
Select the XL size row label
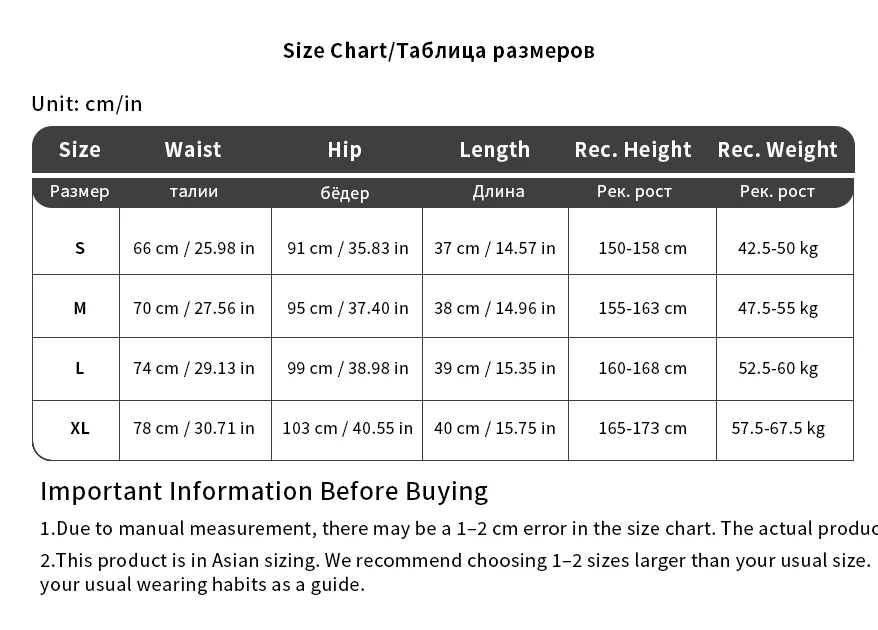coord(80,428)
